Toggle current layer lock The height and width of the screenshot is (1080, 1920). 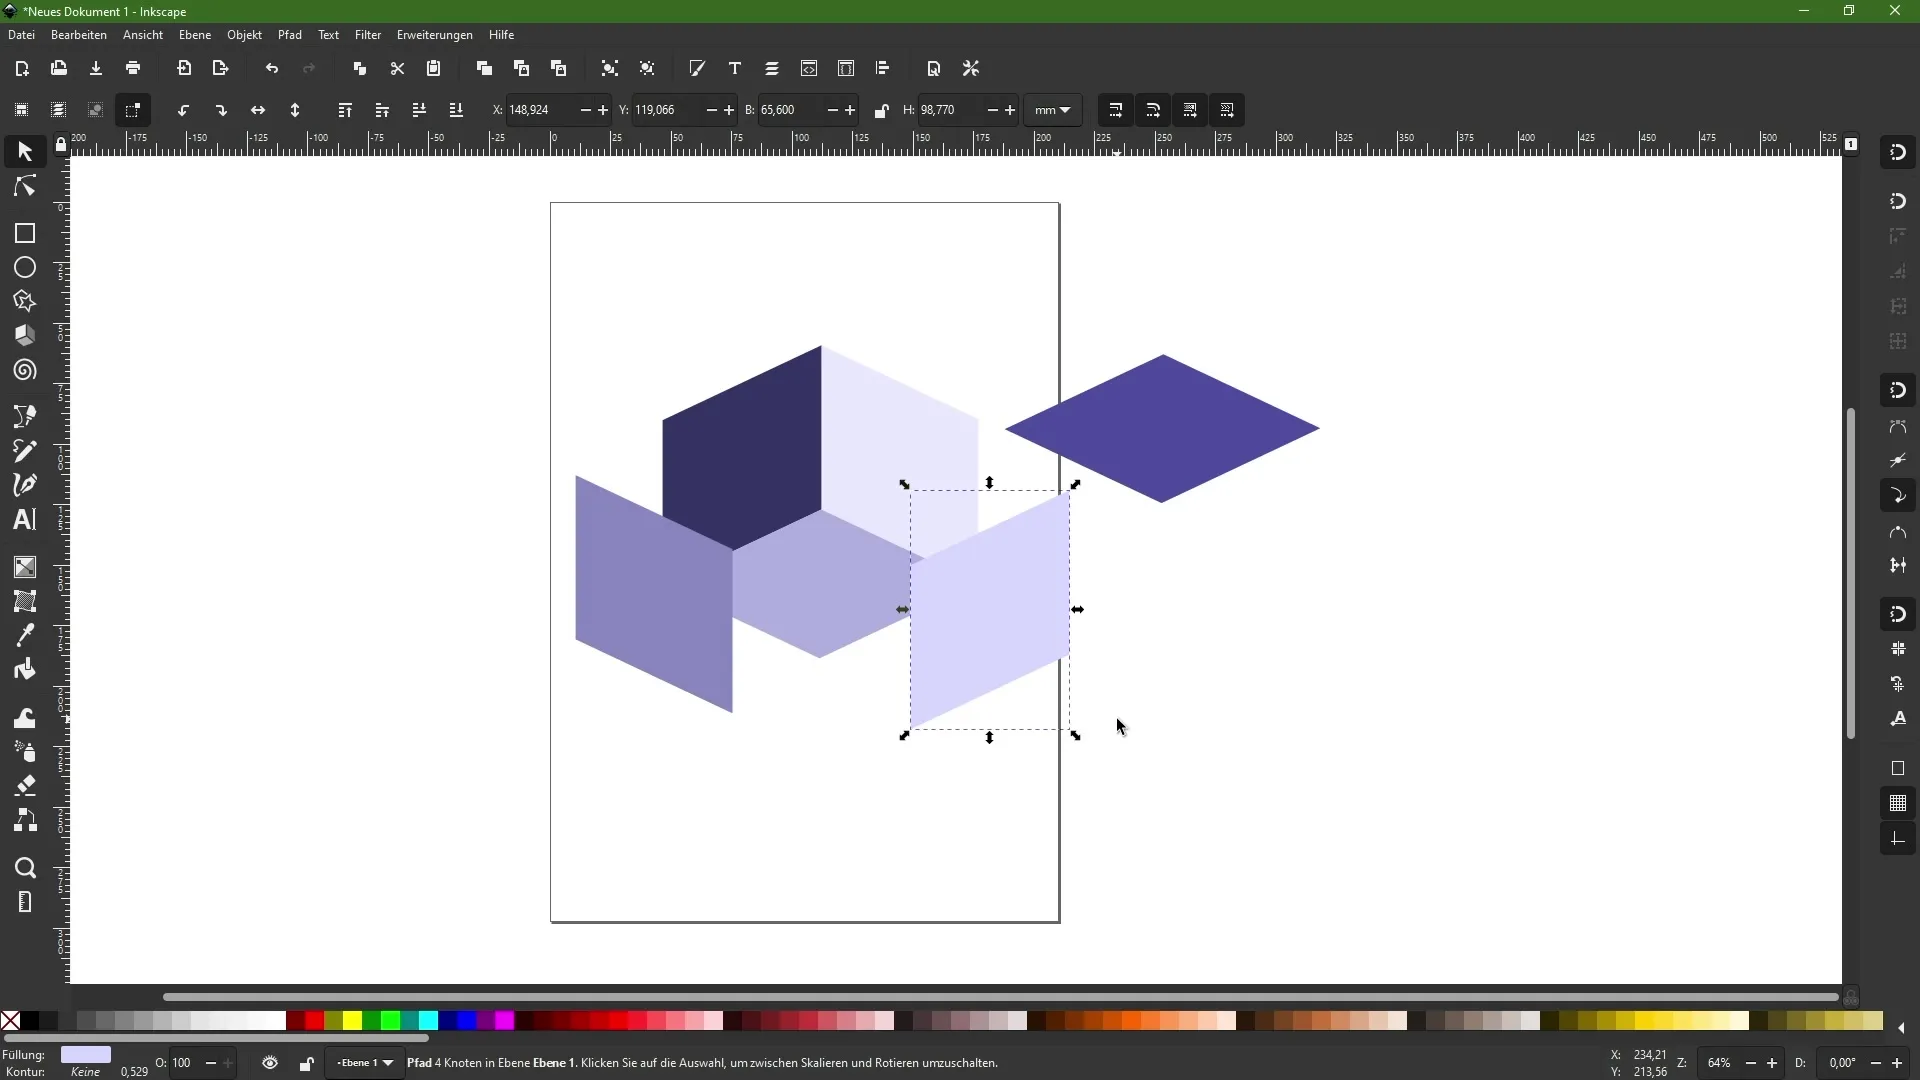pos(306,1063)
